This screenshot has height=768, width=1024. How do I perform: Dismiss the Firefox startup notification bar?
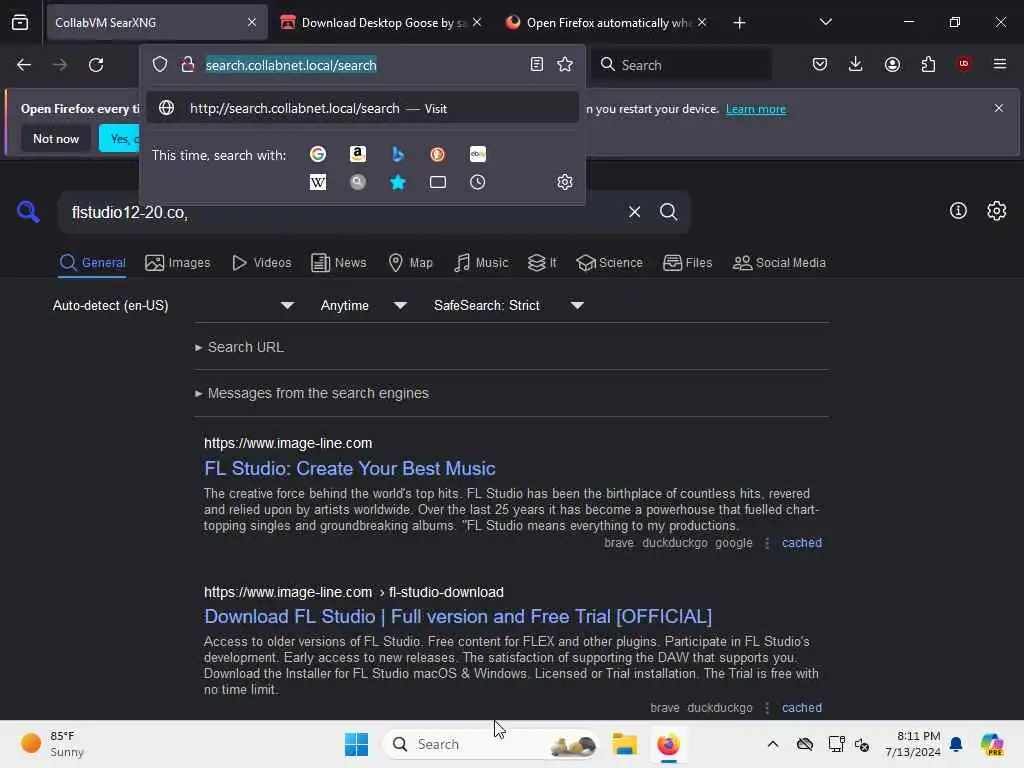[999, 108]
